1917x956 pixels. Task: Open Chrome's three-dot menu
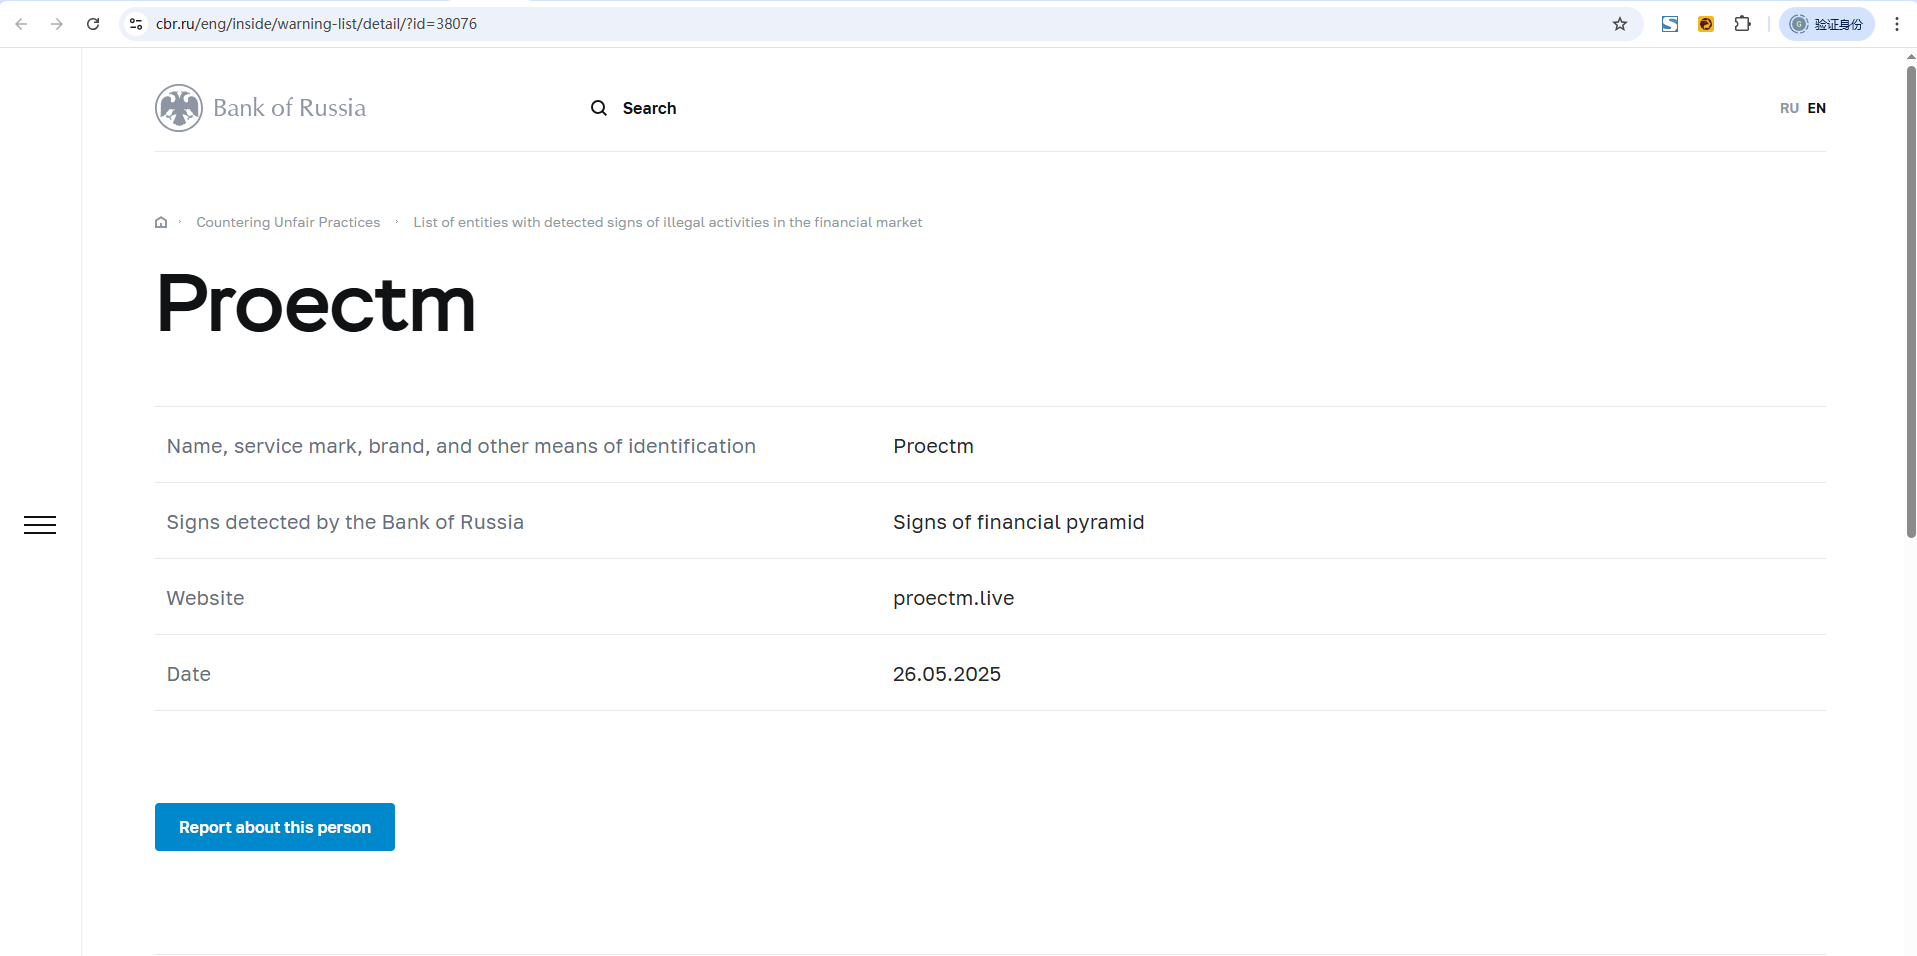1896,24
